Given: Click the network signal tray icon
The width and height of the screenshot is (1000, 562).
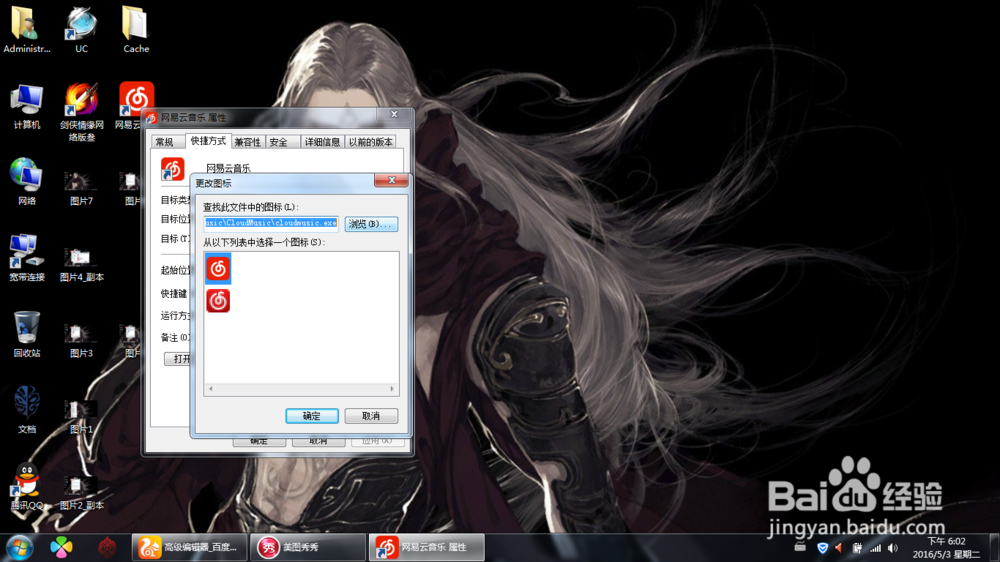Looking at the screenshot, I should coord(876,548).
